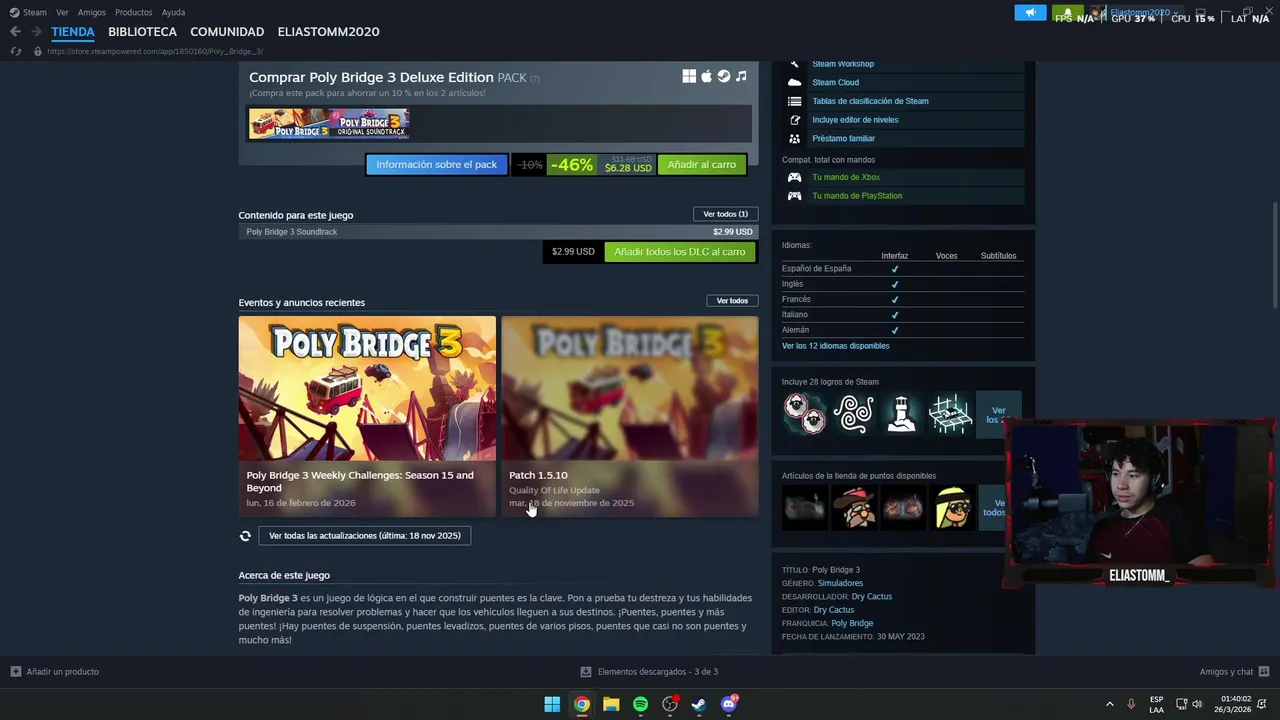1280x720 pixels.
Task: Open the Poly Bridge 3 Soundtrack DLC row
Action: click(498, 232)
